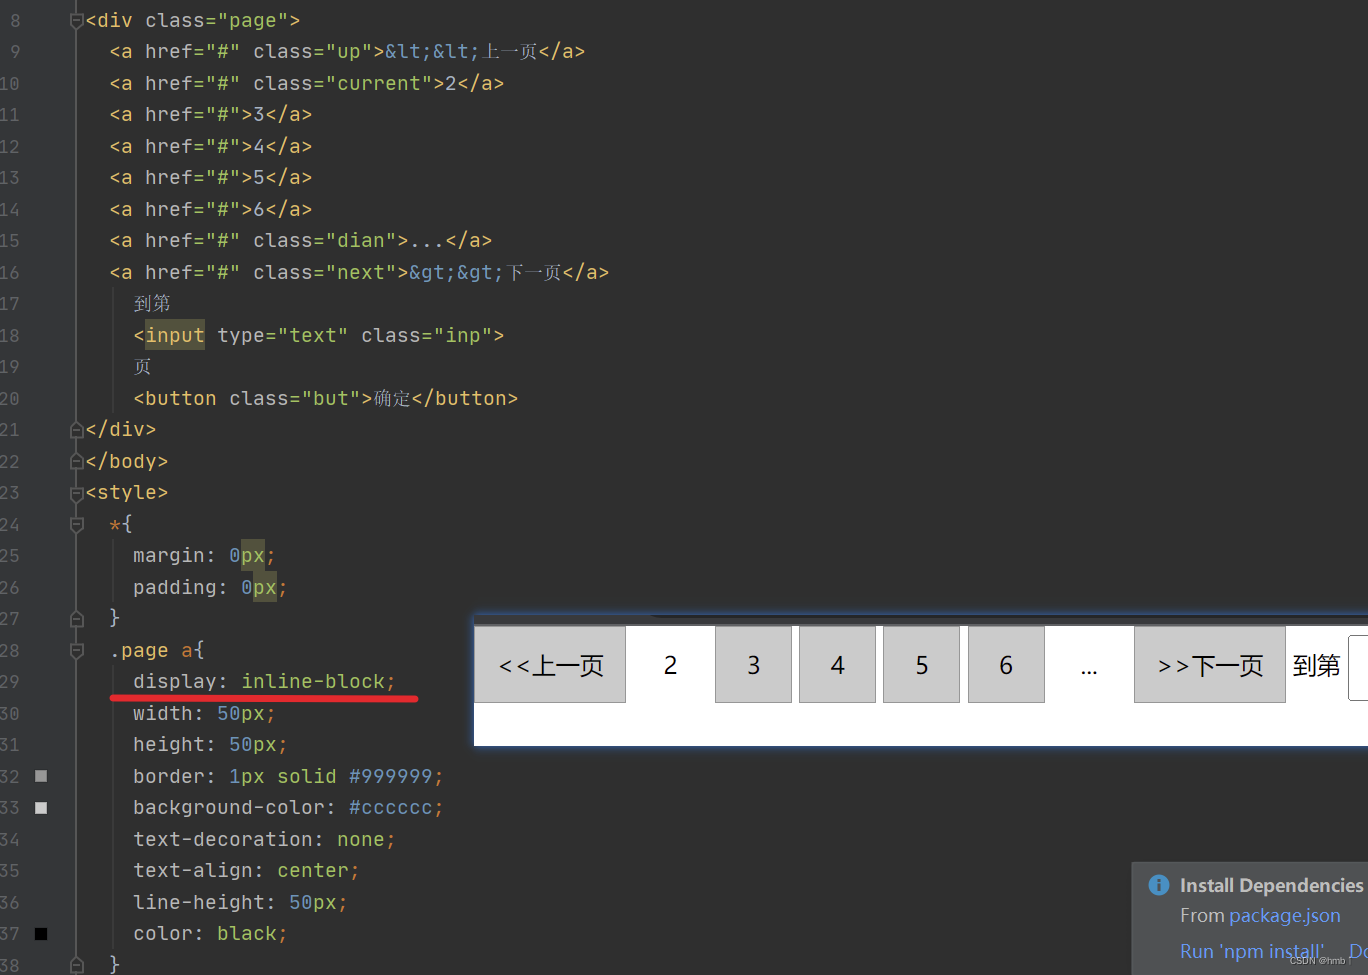Open gutter color swatch for #999999 border
The image size is (1368, 975).
pos(41,776)
